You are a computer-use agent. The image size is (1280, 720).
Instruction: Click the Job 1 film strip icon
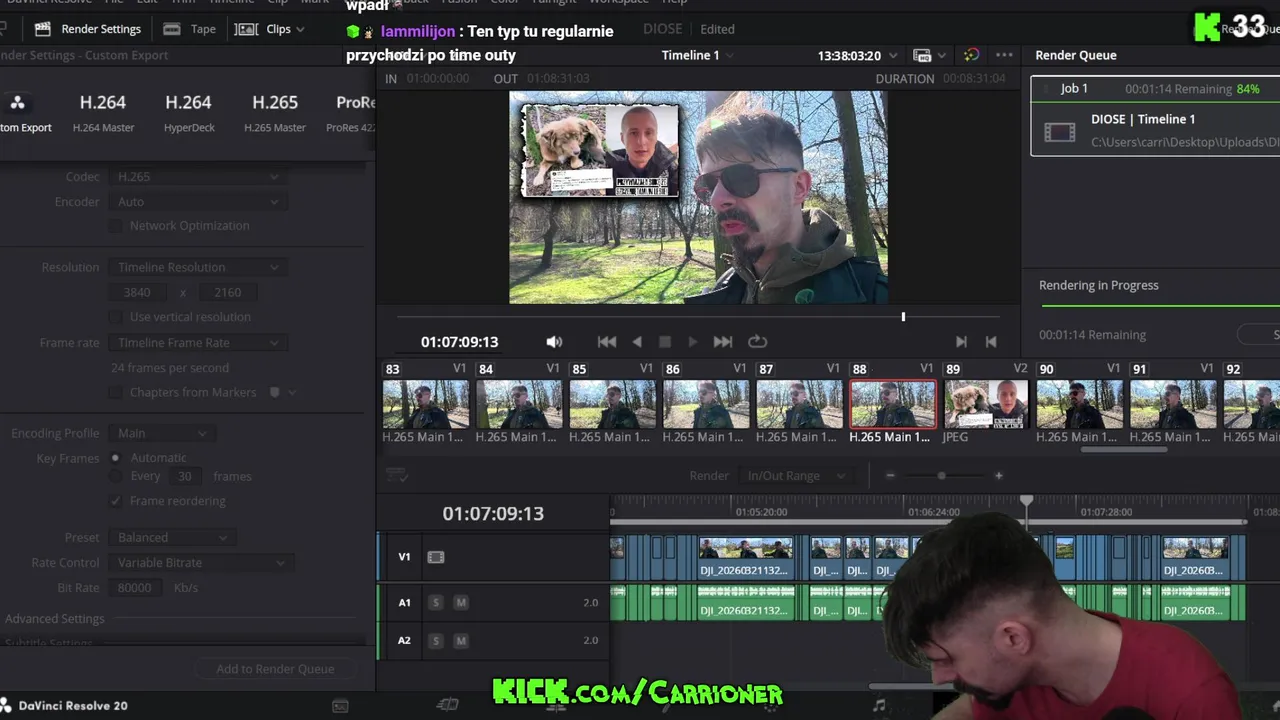1059,131
